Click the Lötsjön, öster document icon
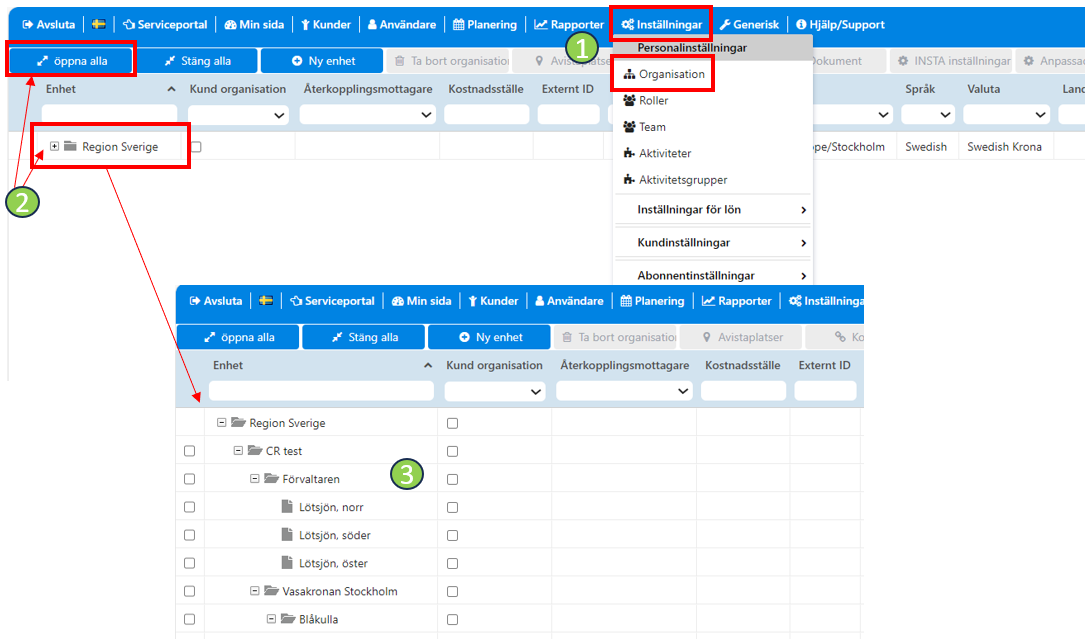Image resolution: width=1085 pixels, height=639 pixels. tap(287, 563)
